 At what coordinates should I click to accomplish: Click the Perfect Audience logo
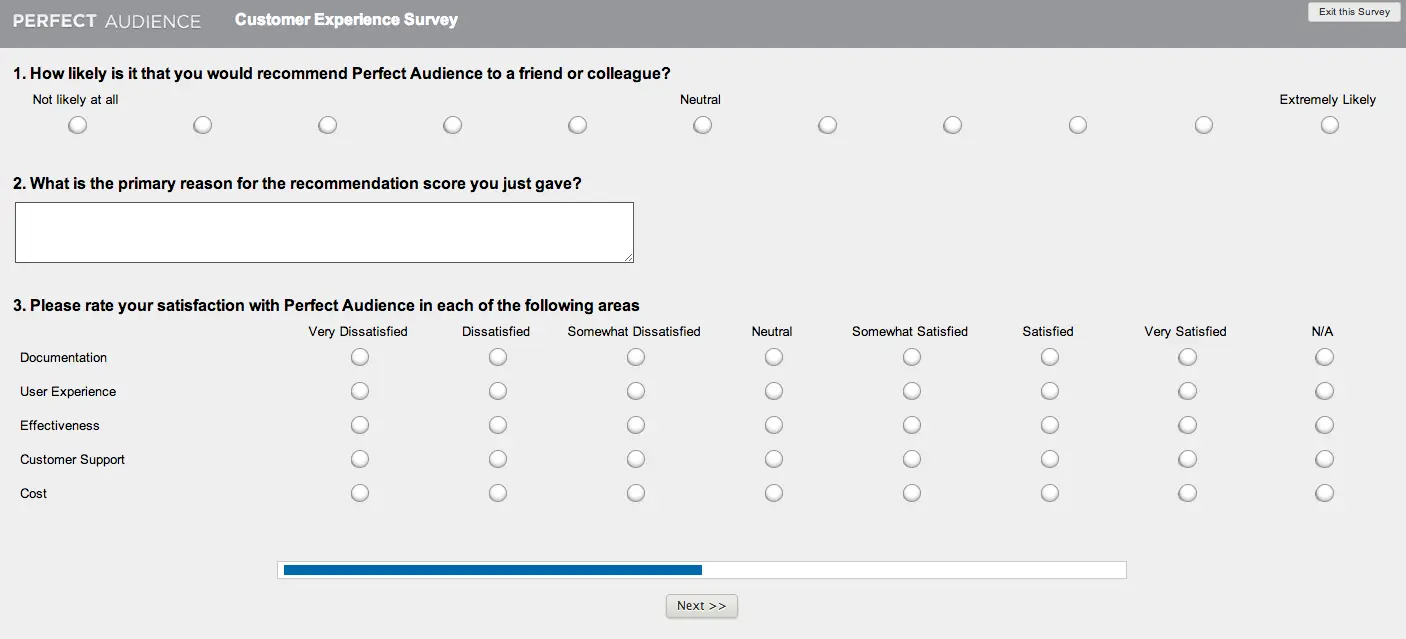tap(105, 20)
